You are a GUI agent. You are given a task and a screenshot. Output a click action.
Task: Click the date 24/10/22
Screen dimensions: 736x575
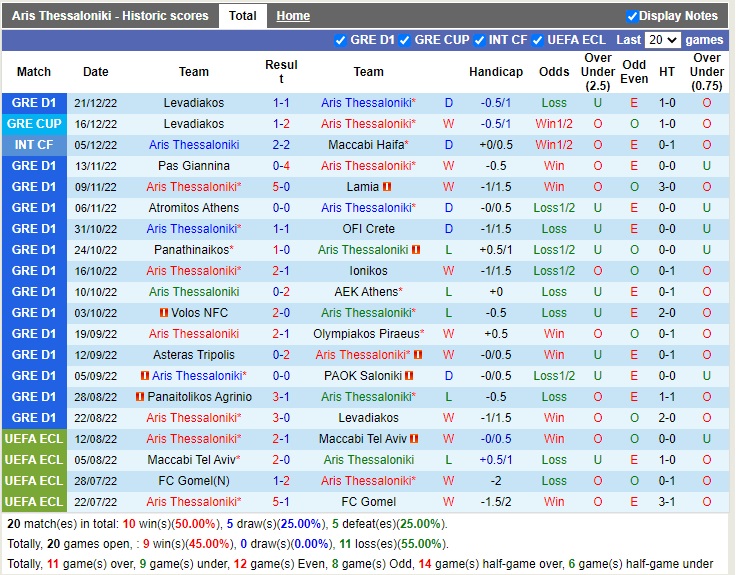pyautogui.click(x=96, y=250)
